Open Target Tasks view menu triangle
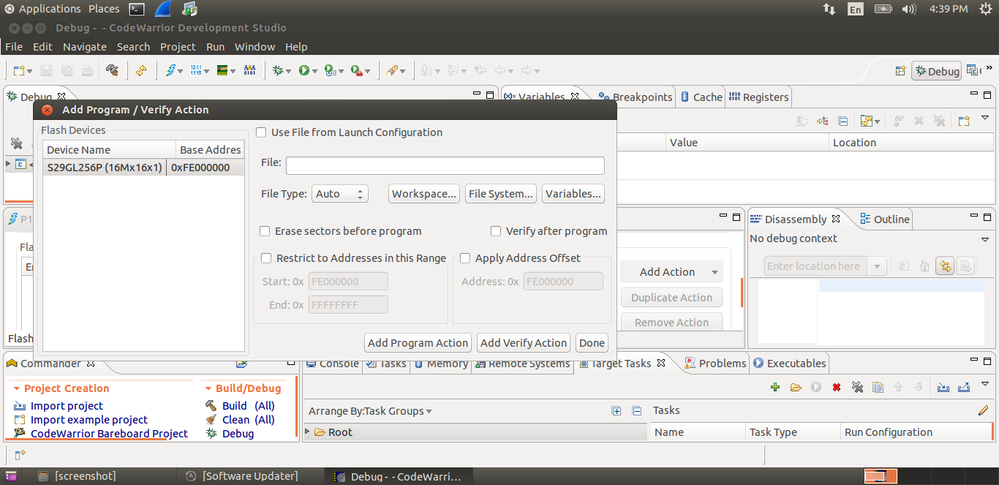999x485 pixels. pyautogui.click(x=986, y=384)
